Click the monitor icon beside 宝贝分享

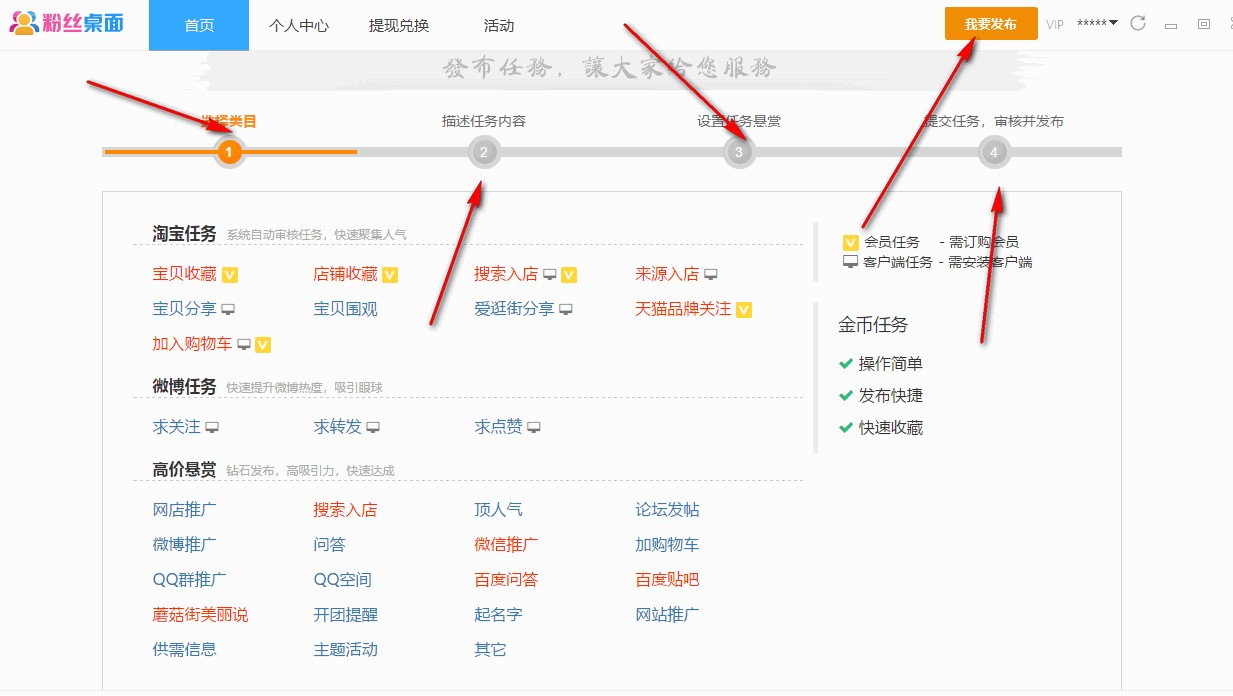pos(228,310)
